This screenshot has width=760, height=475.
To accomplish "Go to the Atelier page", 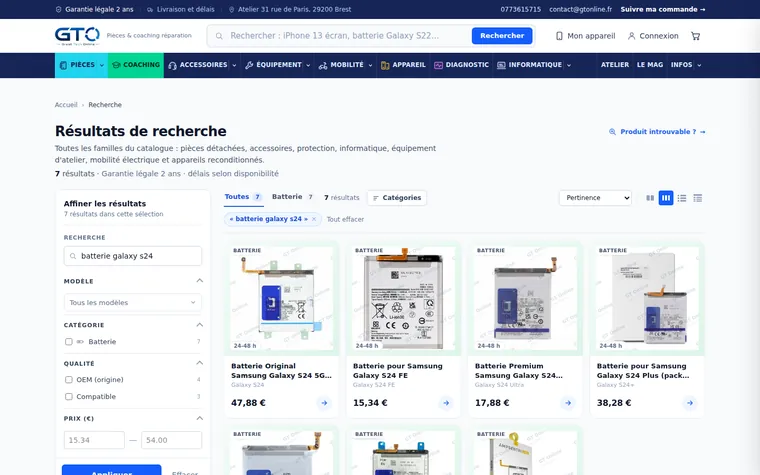I will [615, 65].
